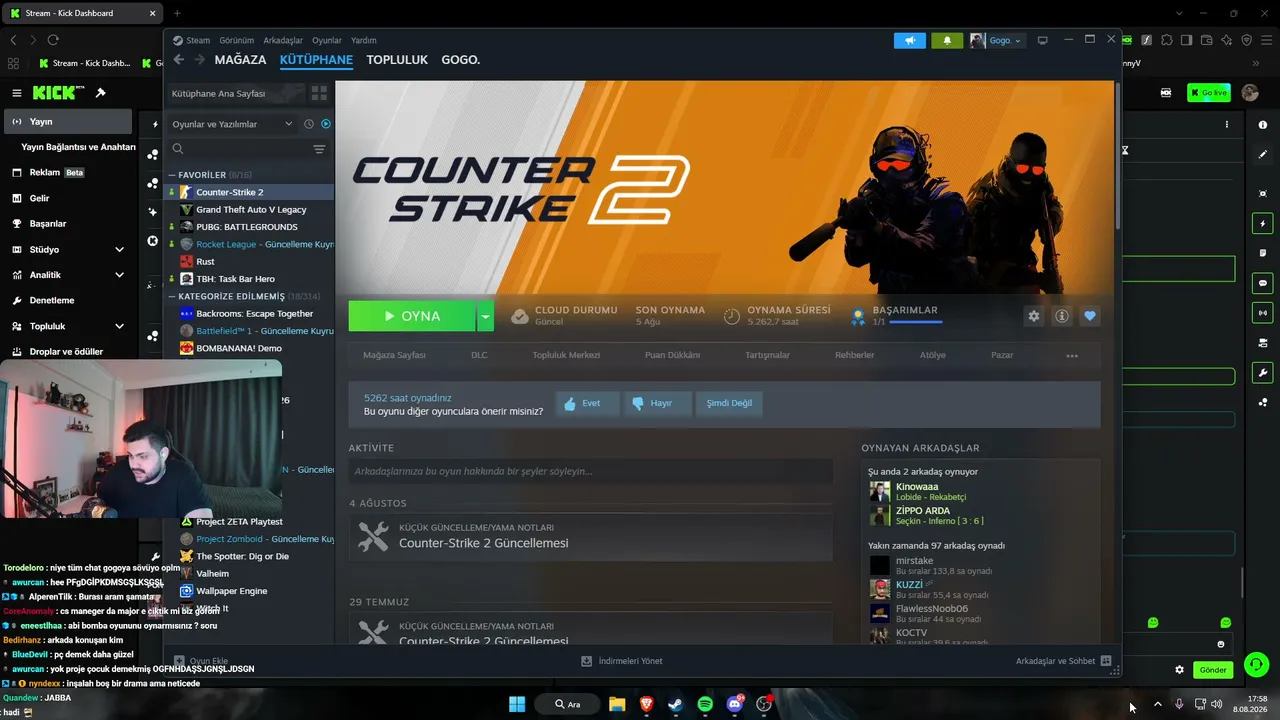Open GOGO. profile tab in Steam
The height and width of the screenshot is (720, 1280).
click(461, 60)
